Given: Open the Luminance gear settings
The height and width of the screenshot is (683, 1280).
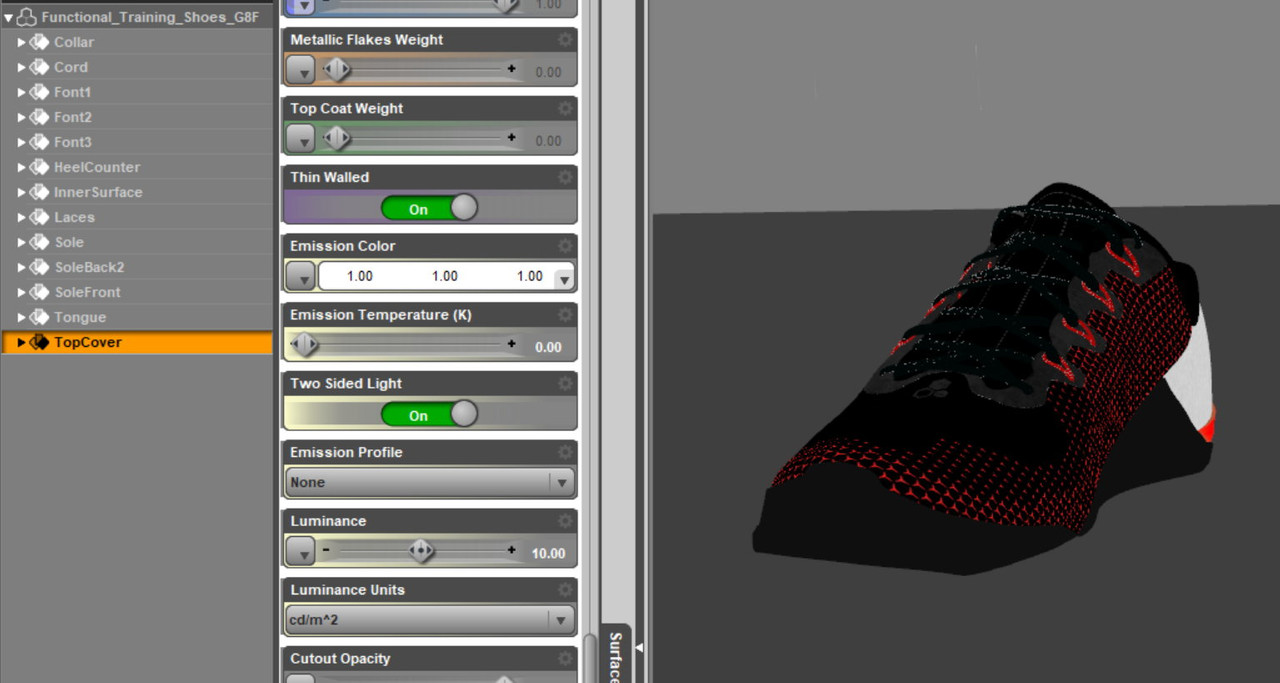Looking at the screenshot, I should pyautogui.click(x=565, y=521).
